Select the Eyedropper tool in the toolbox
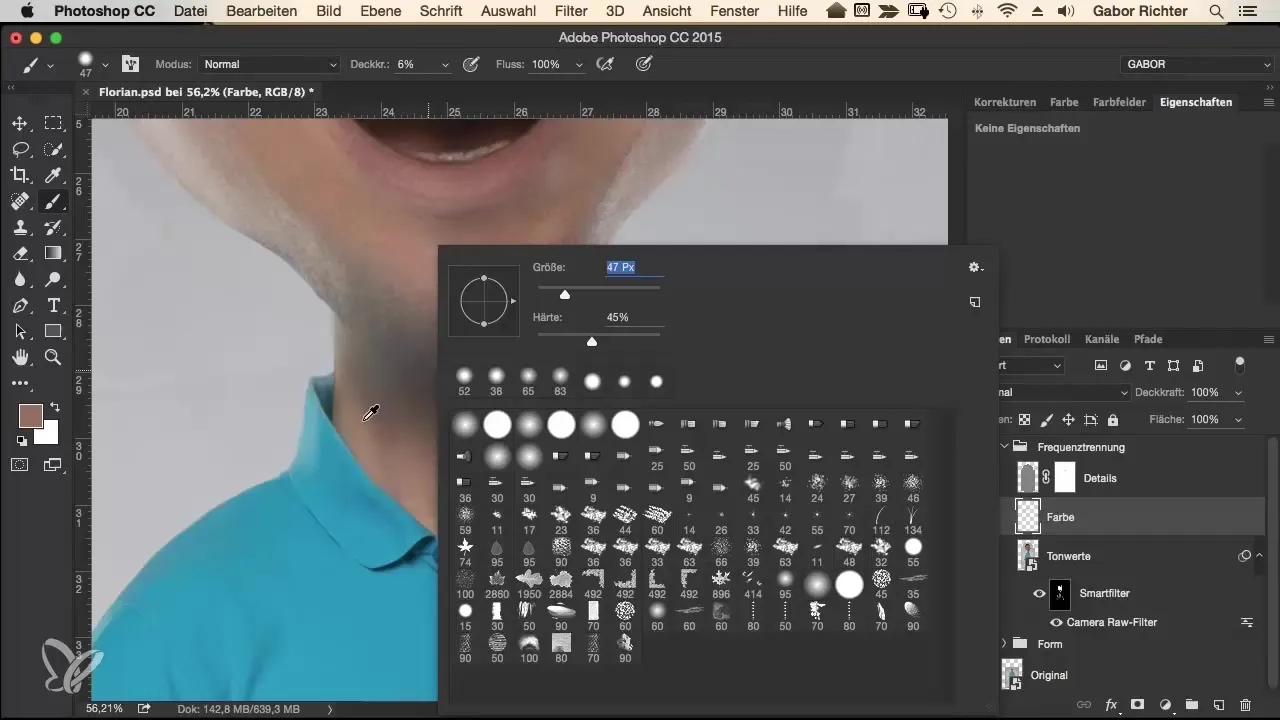Viewport: 1280px width, 720px height. (53, 175)
